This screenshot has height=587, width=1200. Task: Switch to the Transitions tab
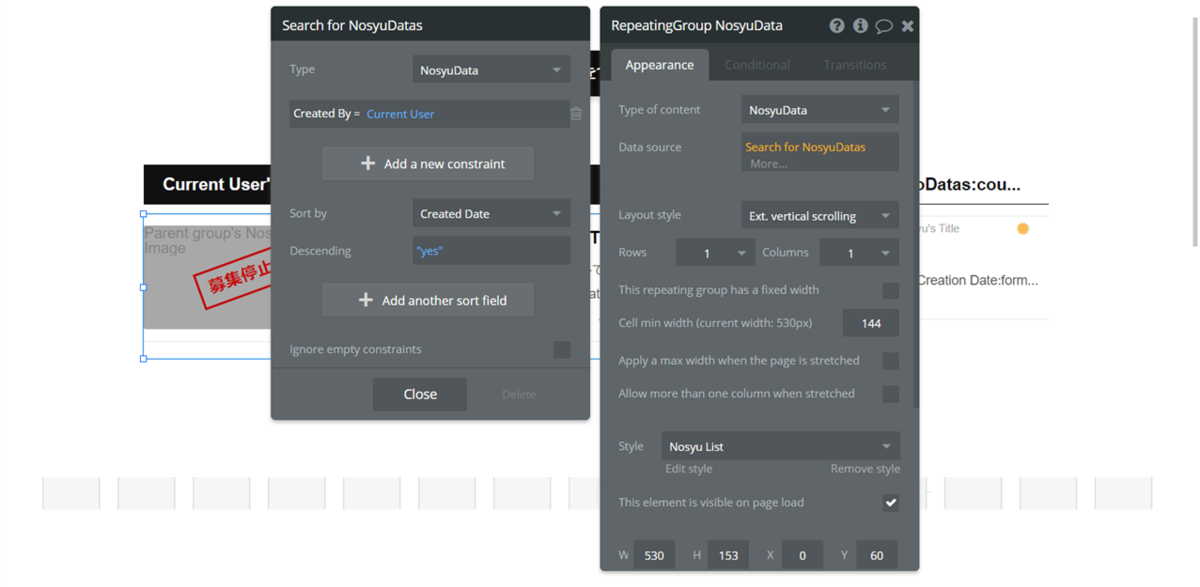[855, 65]
